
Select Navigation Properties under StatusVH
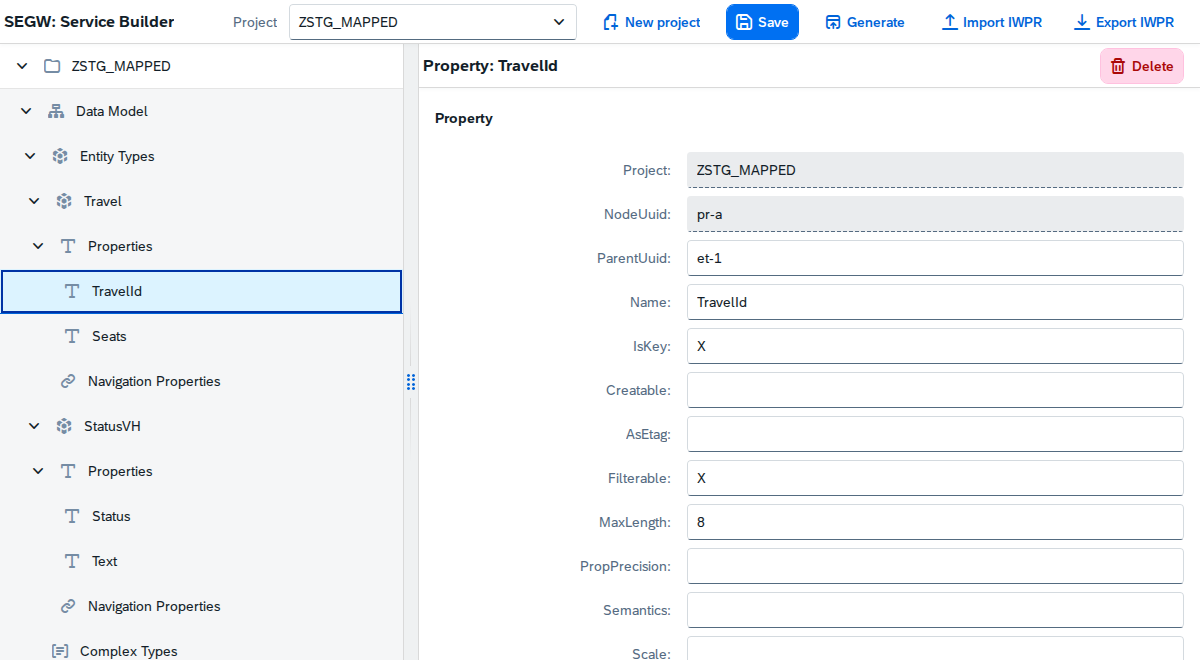click(201, 606)
